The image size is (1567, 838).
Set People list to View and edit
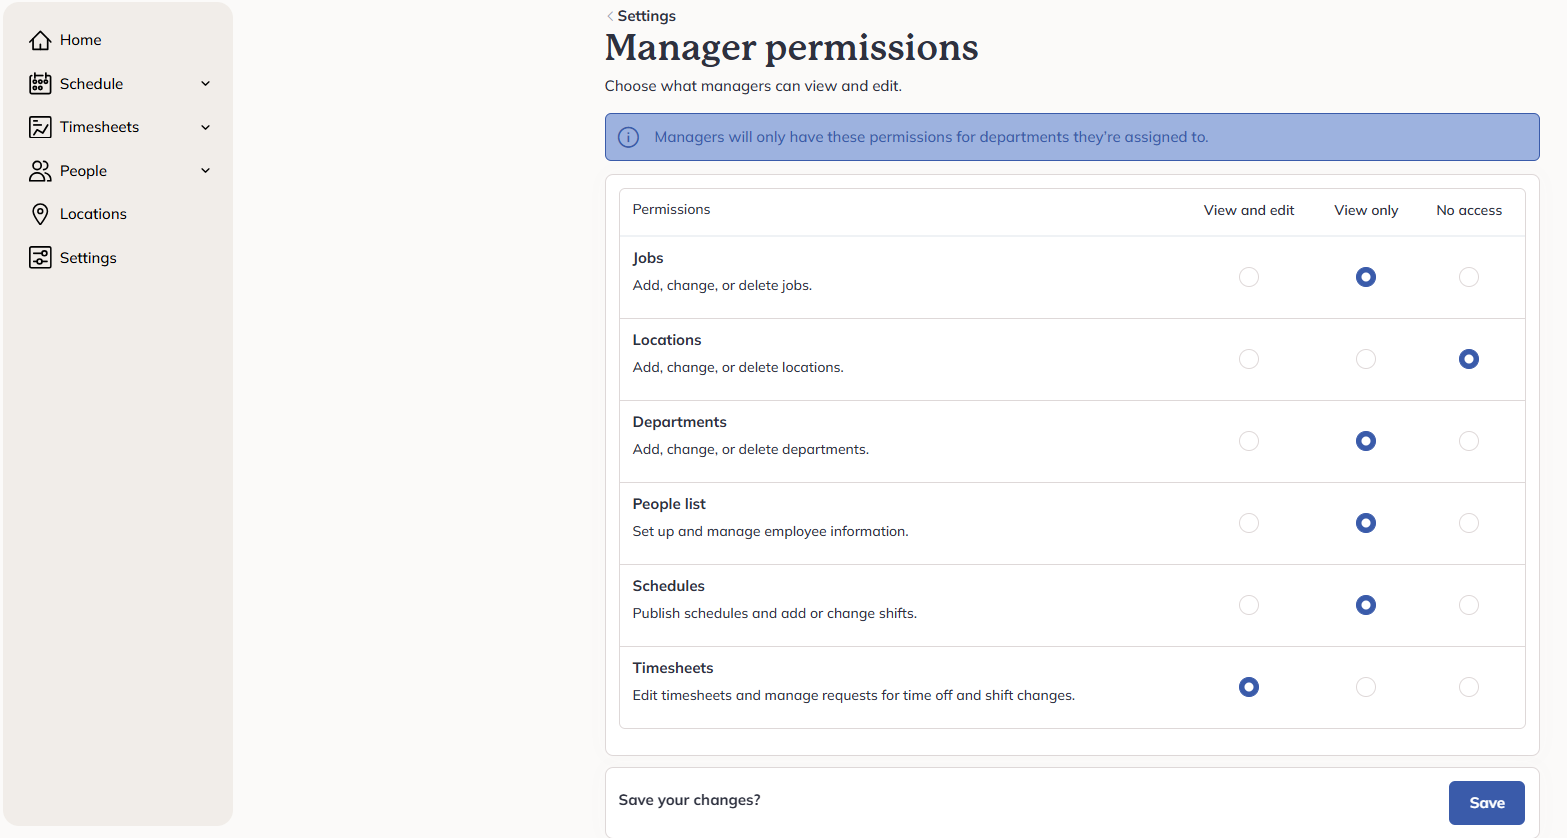click(1249, 523)
